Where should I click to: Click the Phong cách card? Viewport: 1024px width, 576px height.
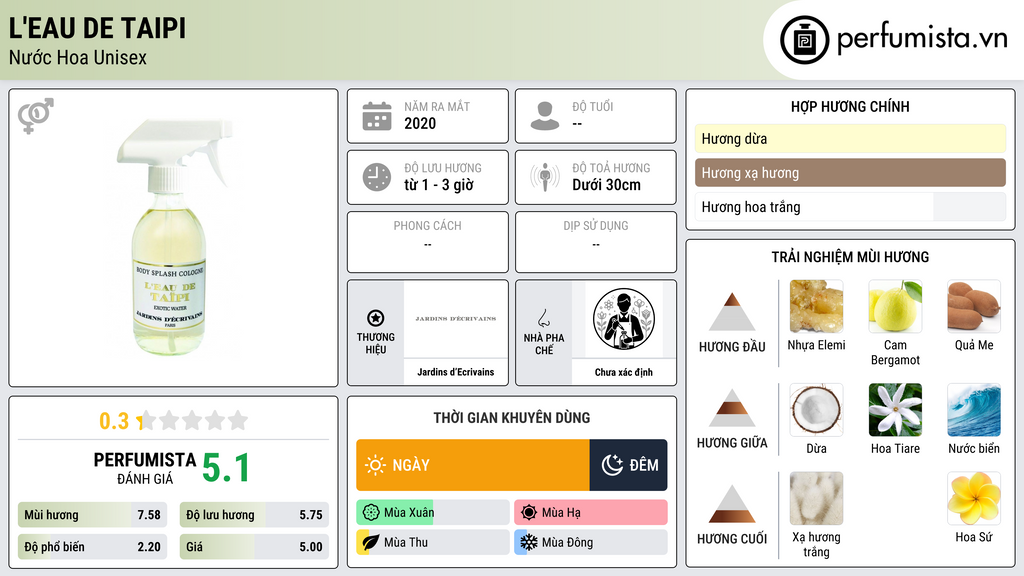428,242
